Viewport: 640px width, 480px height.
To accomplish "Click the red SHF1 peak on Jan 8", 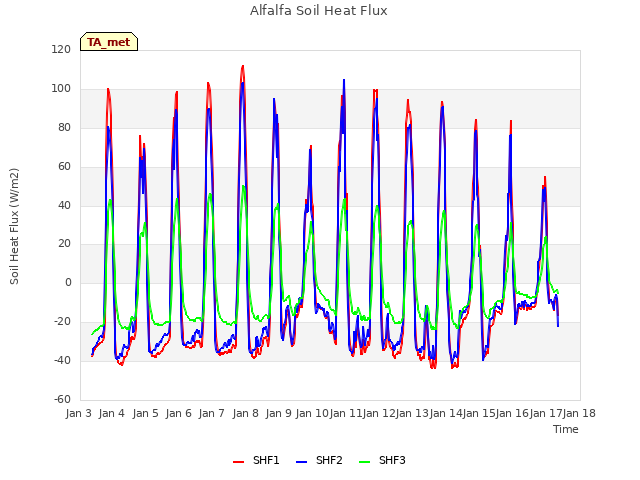I will (x=243, y=66).
